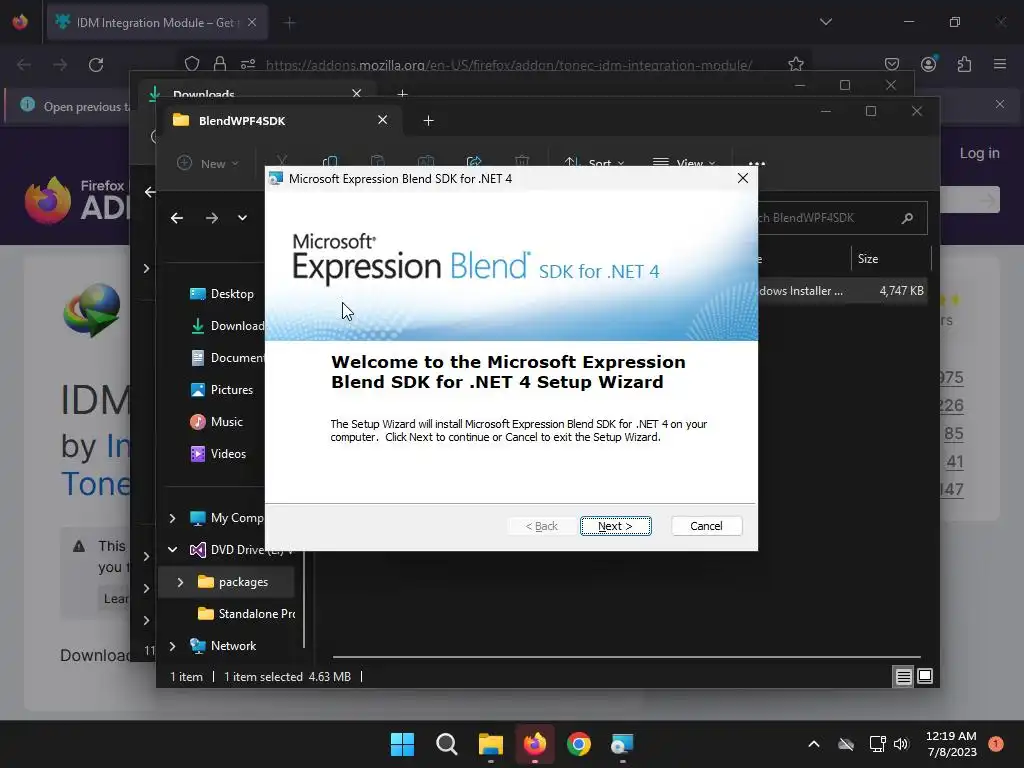
Task: Open Music folder in sidebar
Action: coord(216,422)
